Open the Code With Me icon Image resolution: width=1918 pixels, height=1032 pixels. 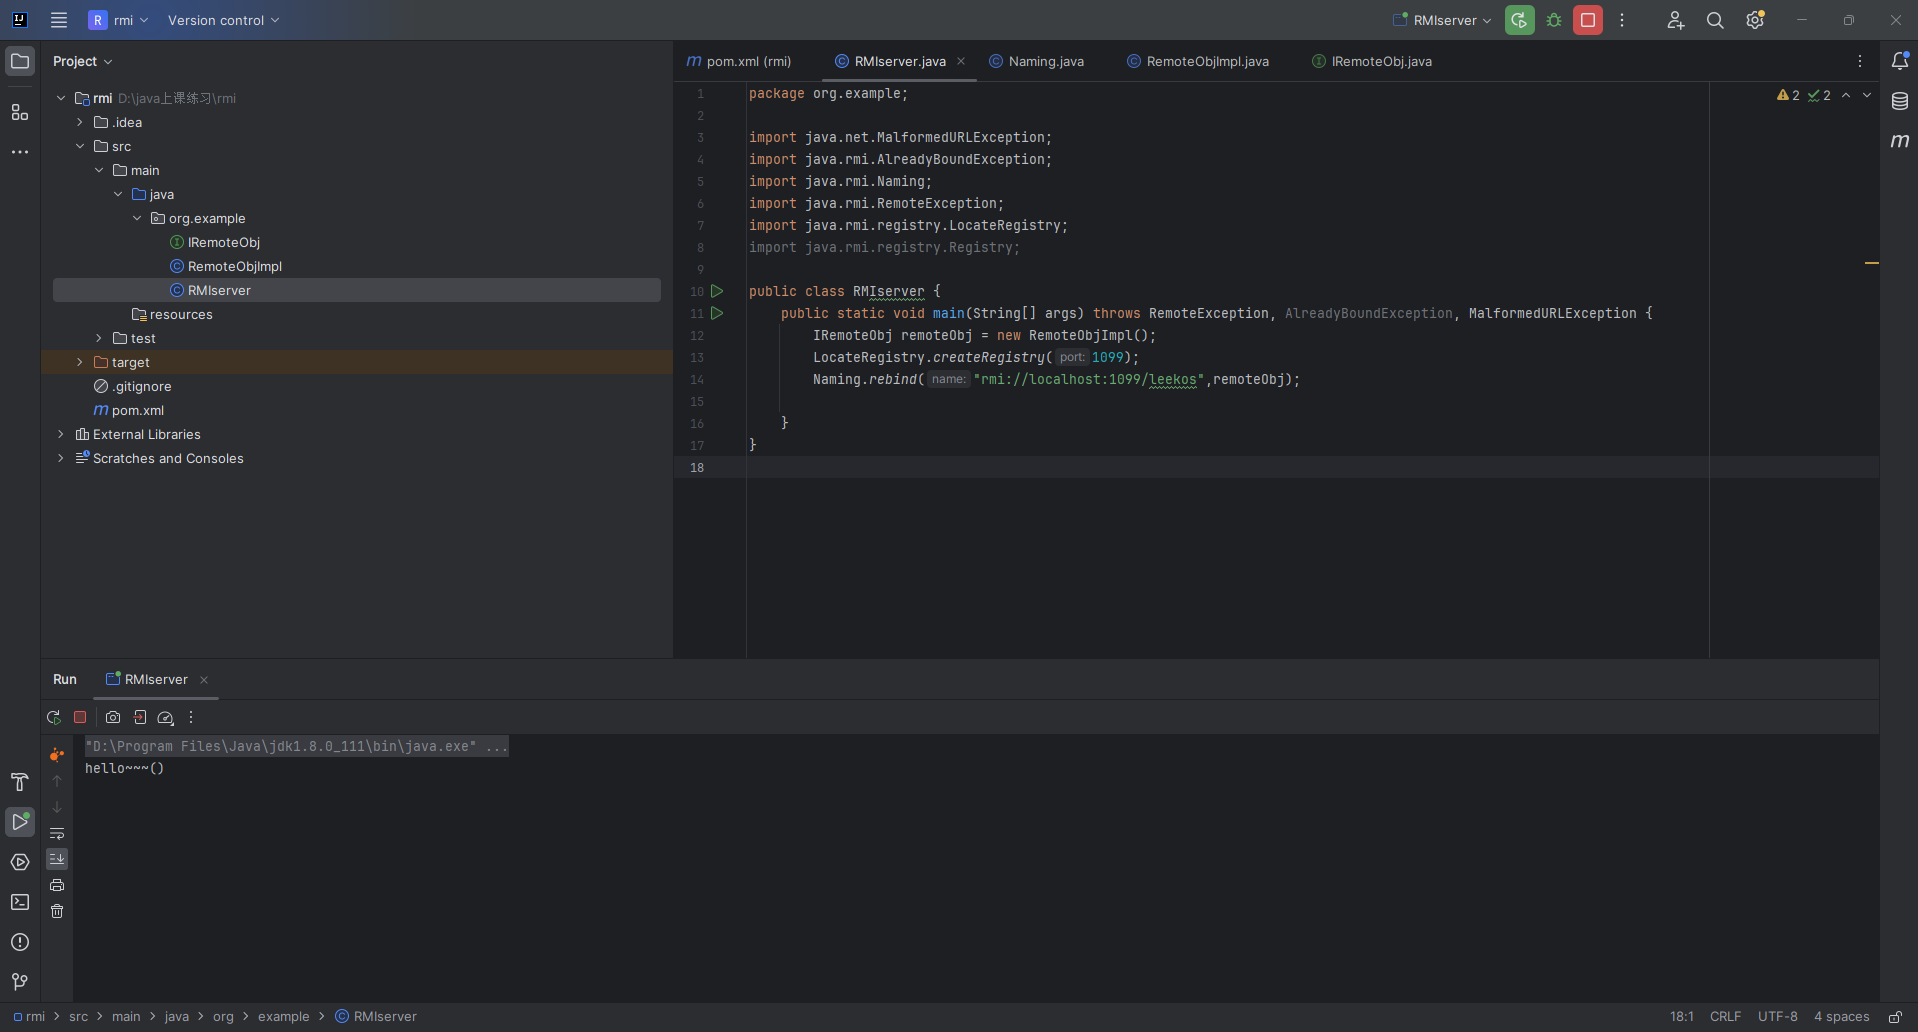pyautogui.click(x=1675, y=20)
